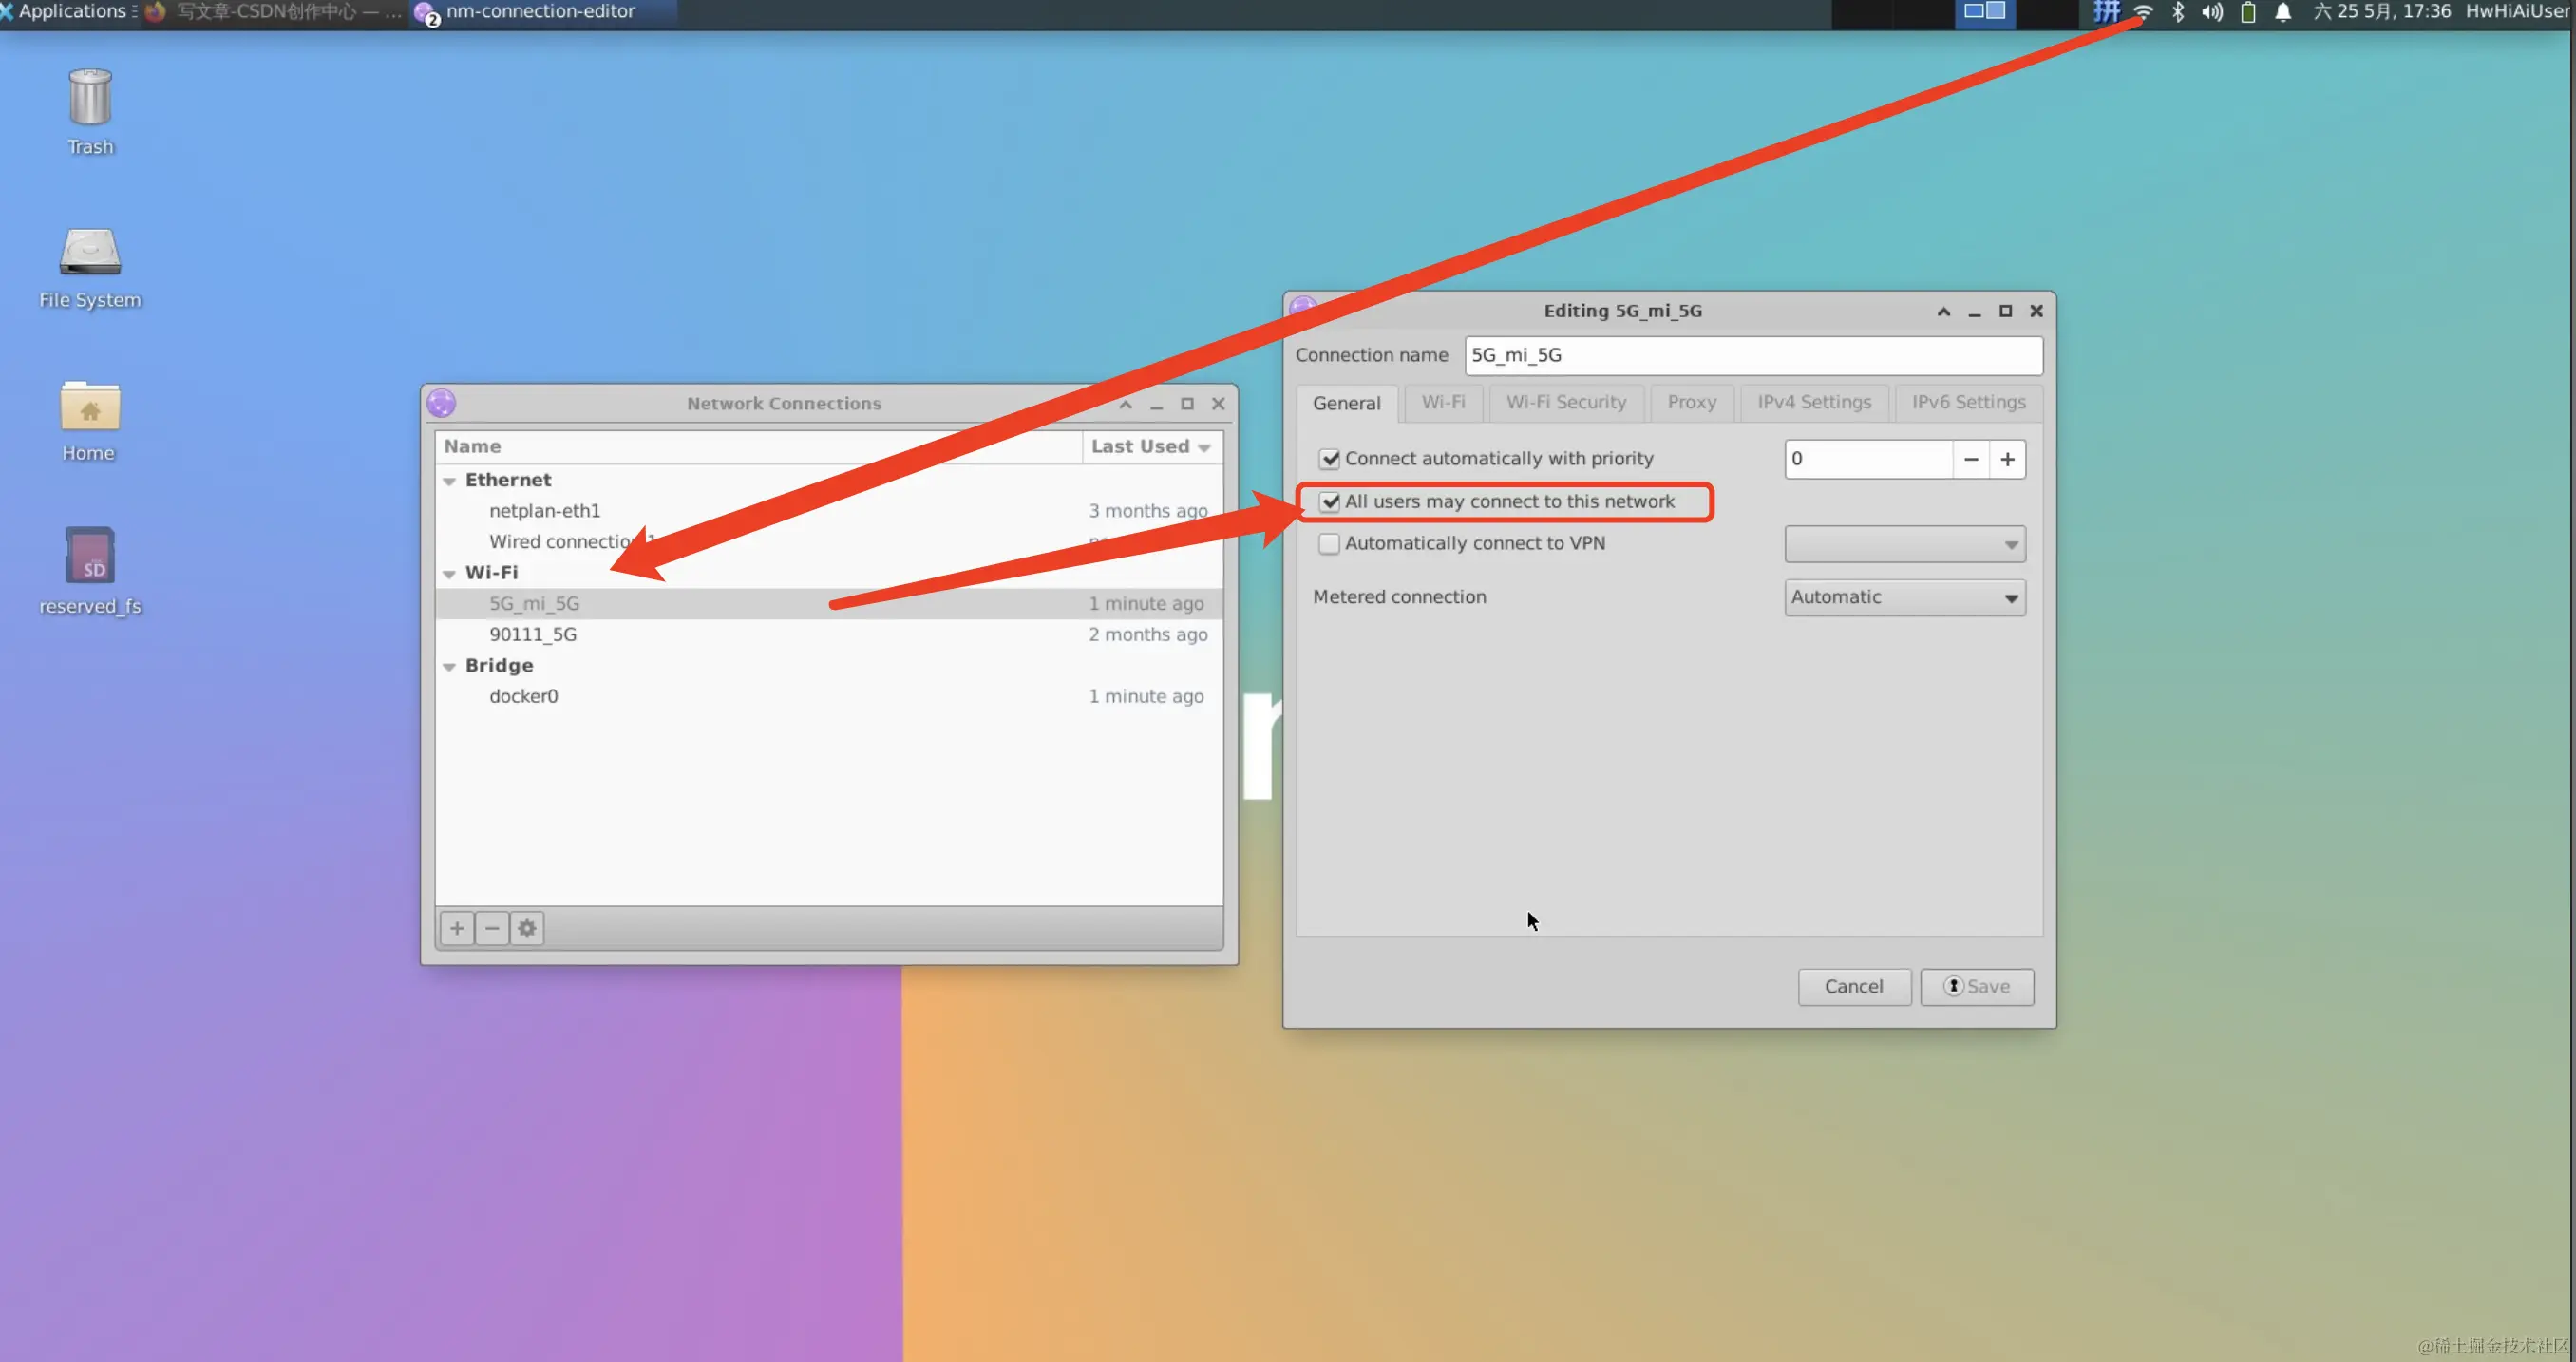The image size is (2576, 1362).
Task: Click the notification bell icon
Action: (x=2283, y=13)
